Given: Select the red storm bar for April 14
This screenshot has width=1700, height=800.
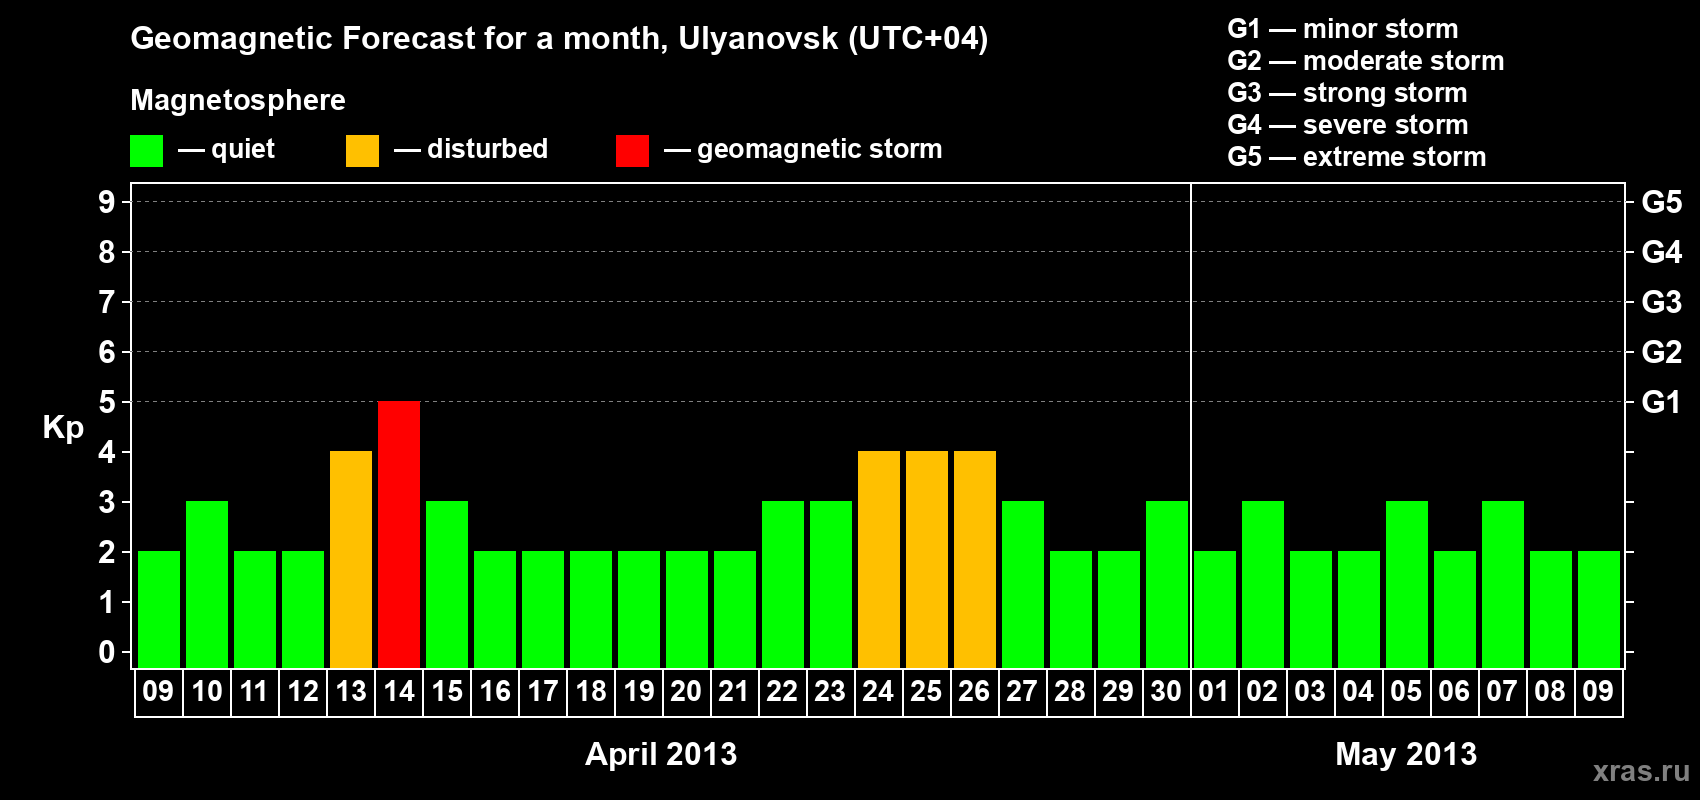Looking at the screenshot, I should pos(399,534).
